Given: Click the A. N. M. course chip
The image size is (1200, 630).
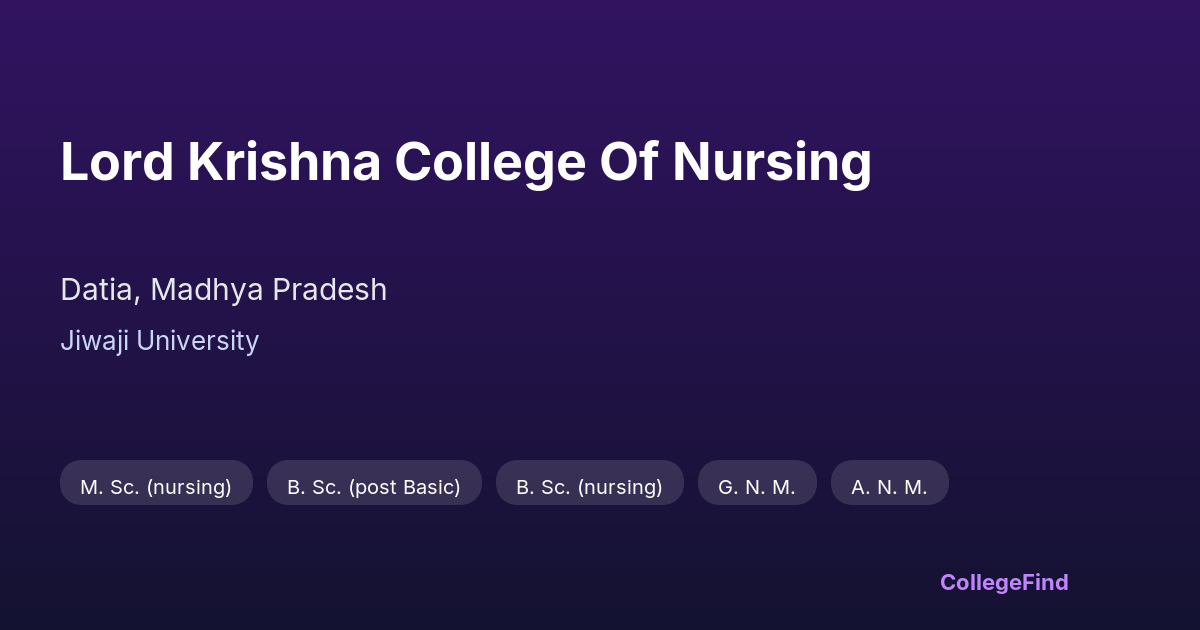Looking at the screenshot, I should (x=889, y=486).
